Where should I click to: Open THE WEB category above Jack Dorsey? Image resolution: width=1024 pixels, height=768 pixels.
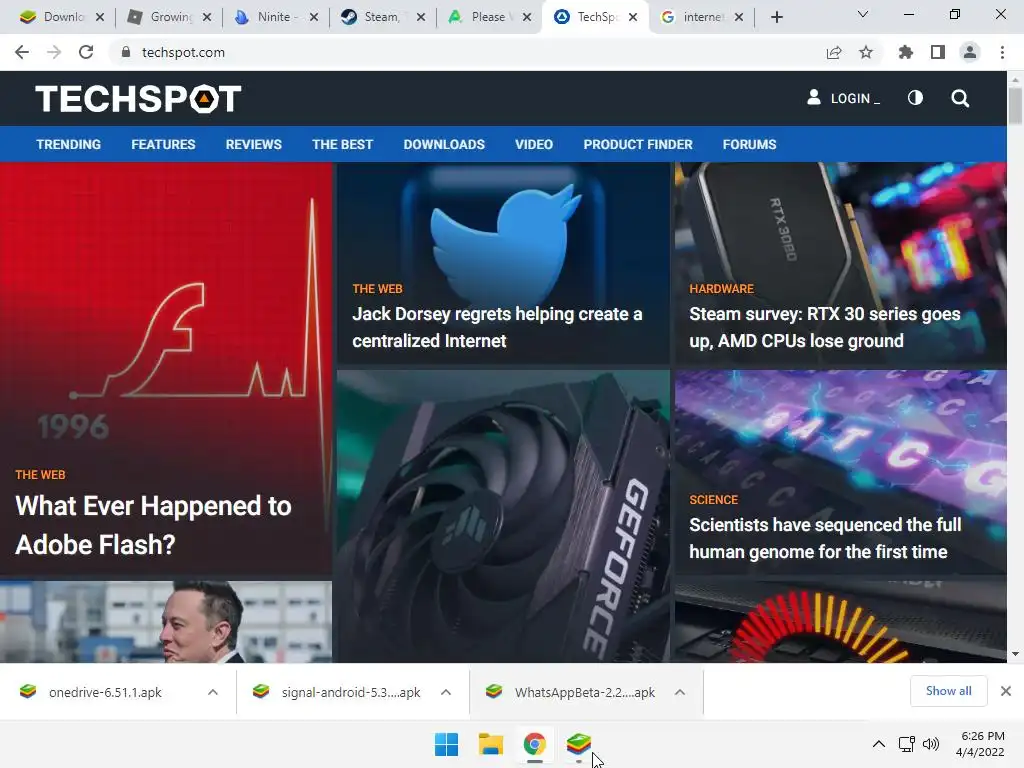(x=377, y=289)
